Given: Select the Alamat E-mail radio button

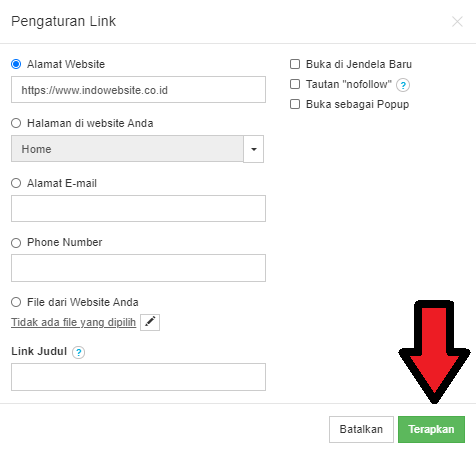Looking at the screenshot, I should coord(16,183).
